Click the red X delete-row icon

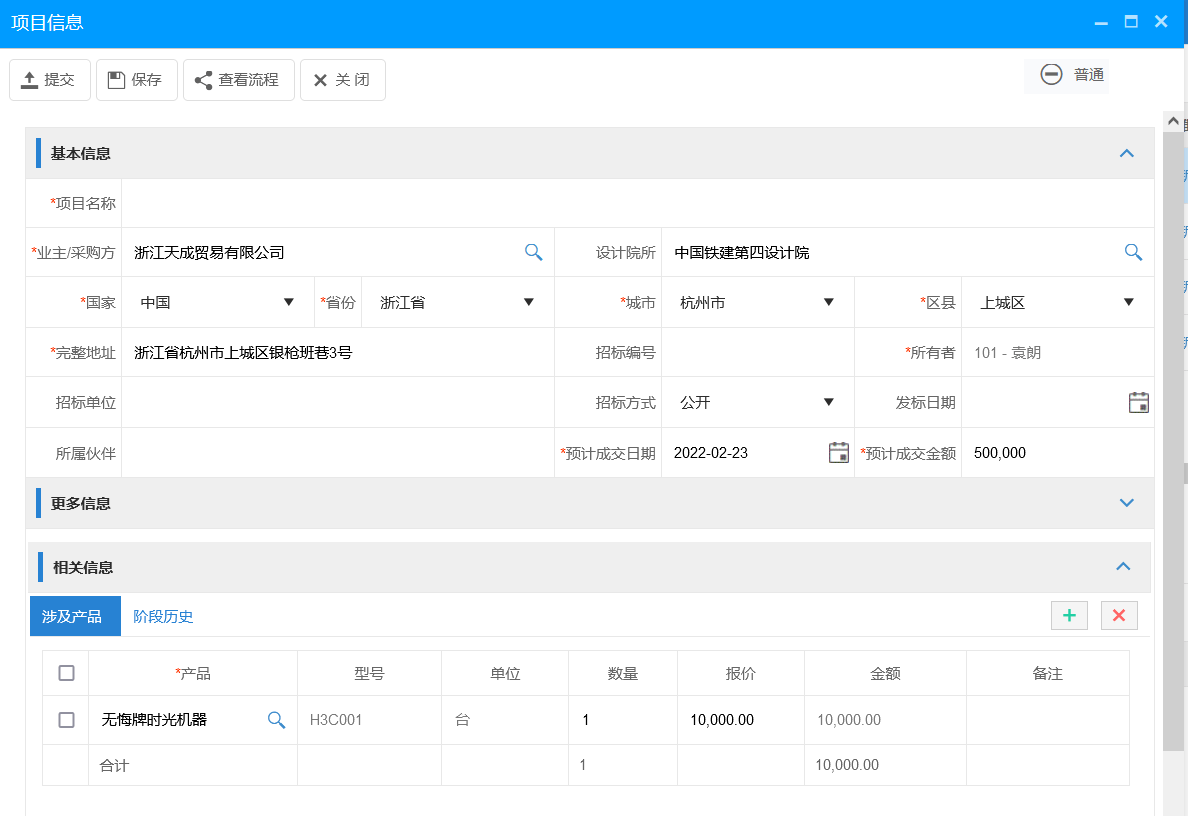[1118, 616]
